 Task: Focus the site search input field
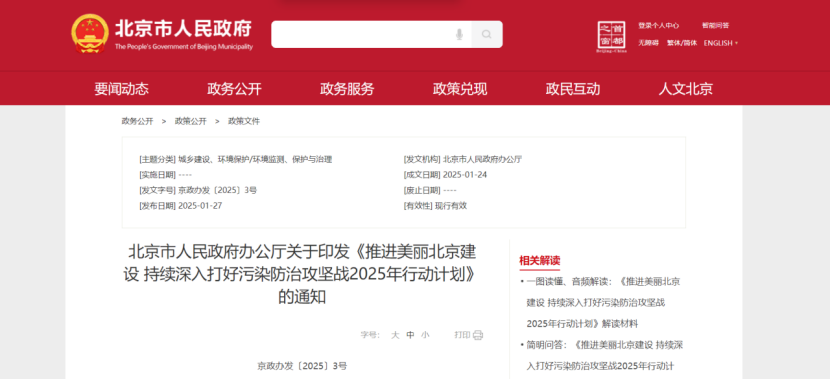pyautogui.click(x=372, y=34)
